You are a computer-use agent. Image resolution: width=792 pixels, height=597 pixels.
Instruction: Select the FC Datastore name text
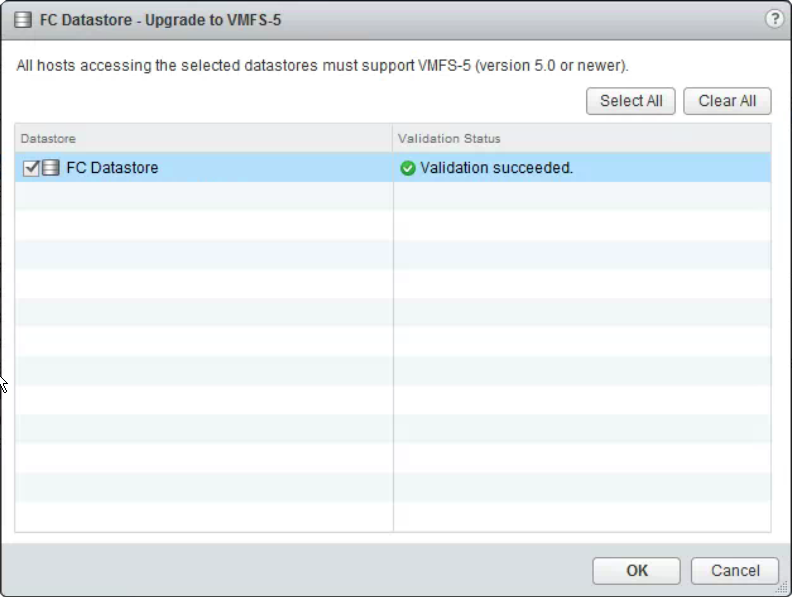(112, 168)
